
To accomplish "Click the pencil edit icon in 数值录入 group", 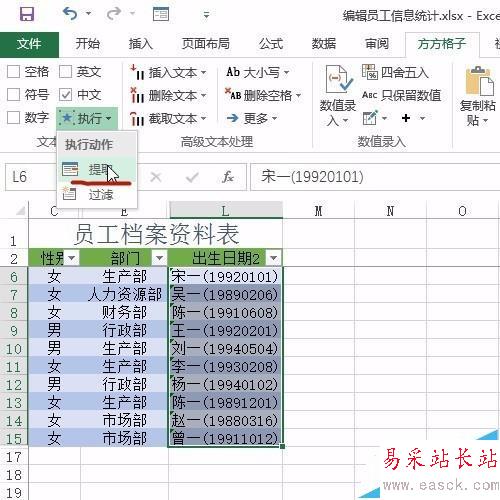I will click(370, 118).
